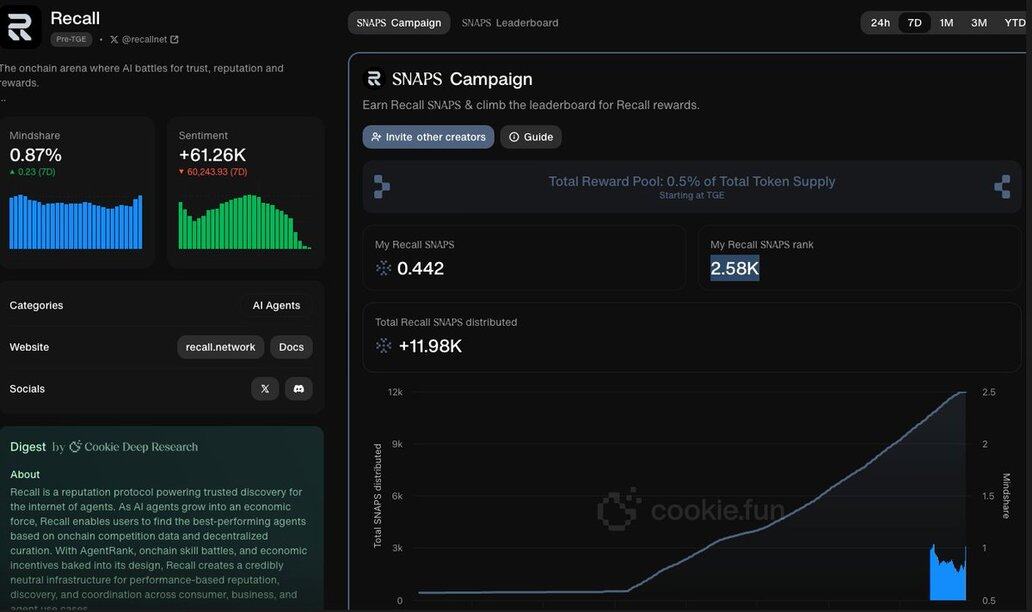The height and width of the screenshot is (612, 1032).
Task: Click the snaps icon beside +11.98K
Action: click(x=383, y=345)
